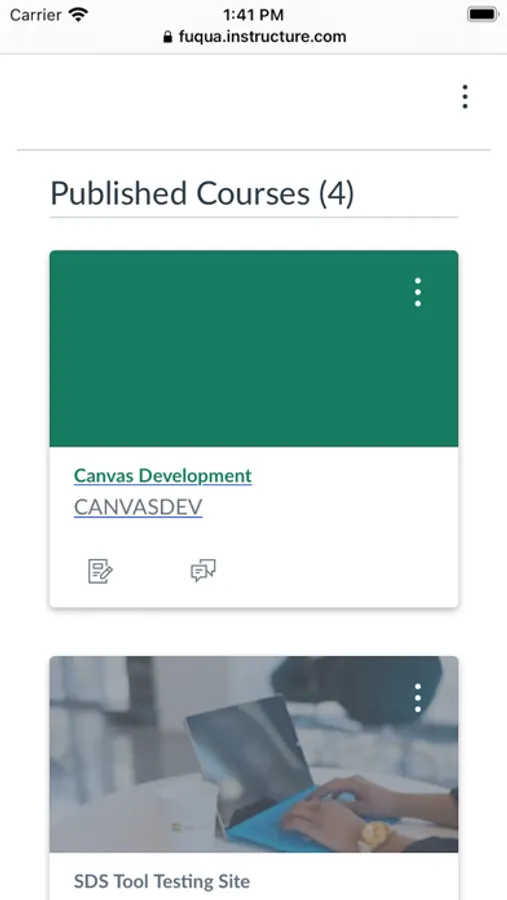Open the SDS Tool Testing Site title

[x=162, y=881]
